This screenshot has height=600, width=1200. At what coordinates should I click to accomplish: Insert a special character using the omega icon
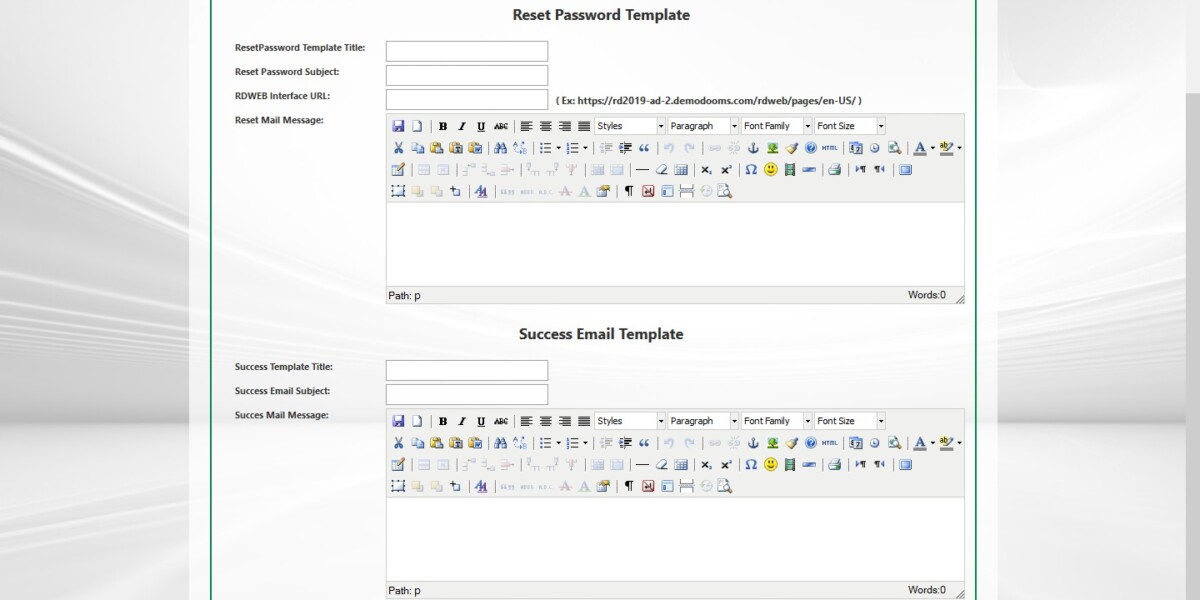(751, 169)
